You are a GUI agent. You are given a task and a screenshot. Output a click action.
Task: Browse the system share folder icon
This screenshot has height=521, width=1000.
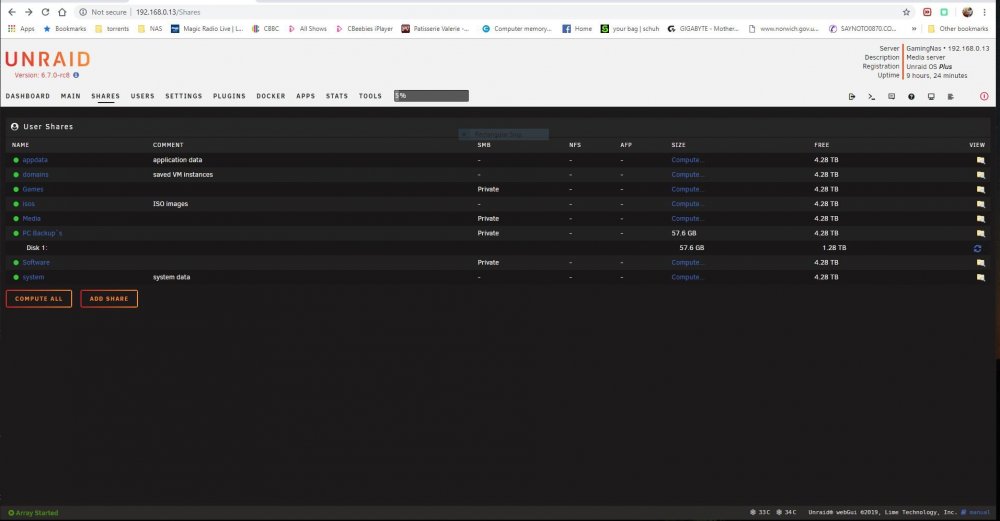point(980,277)
